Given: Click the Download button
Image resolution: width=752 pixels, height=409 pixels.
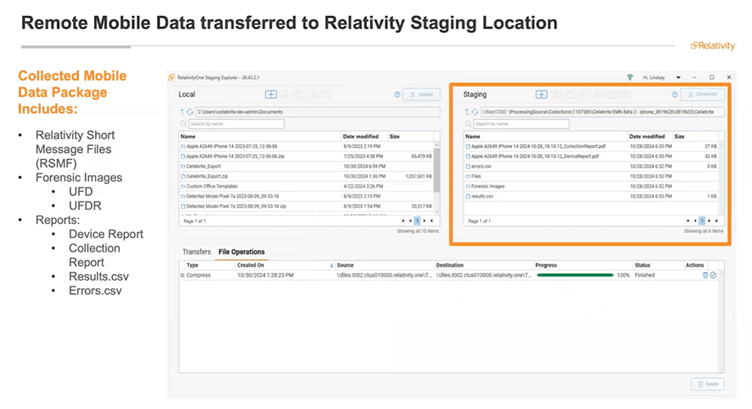Looking at the screenshot, I should [x=703, y=94].
